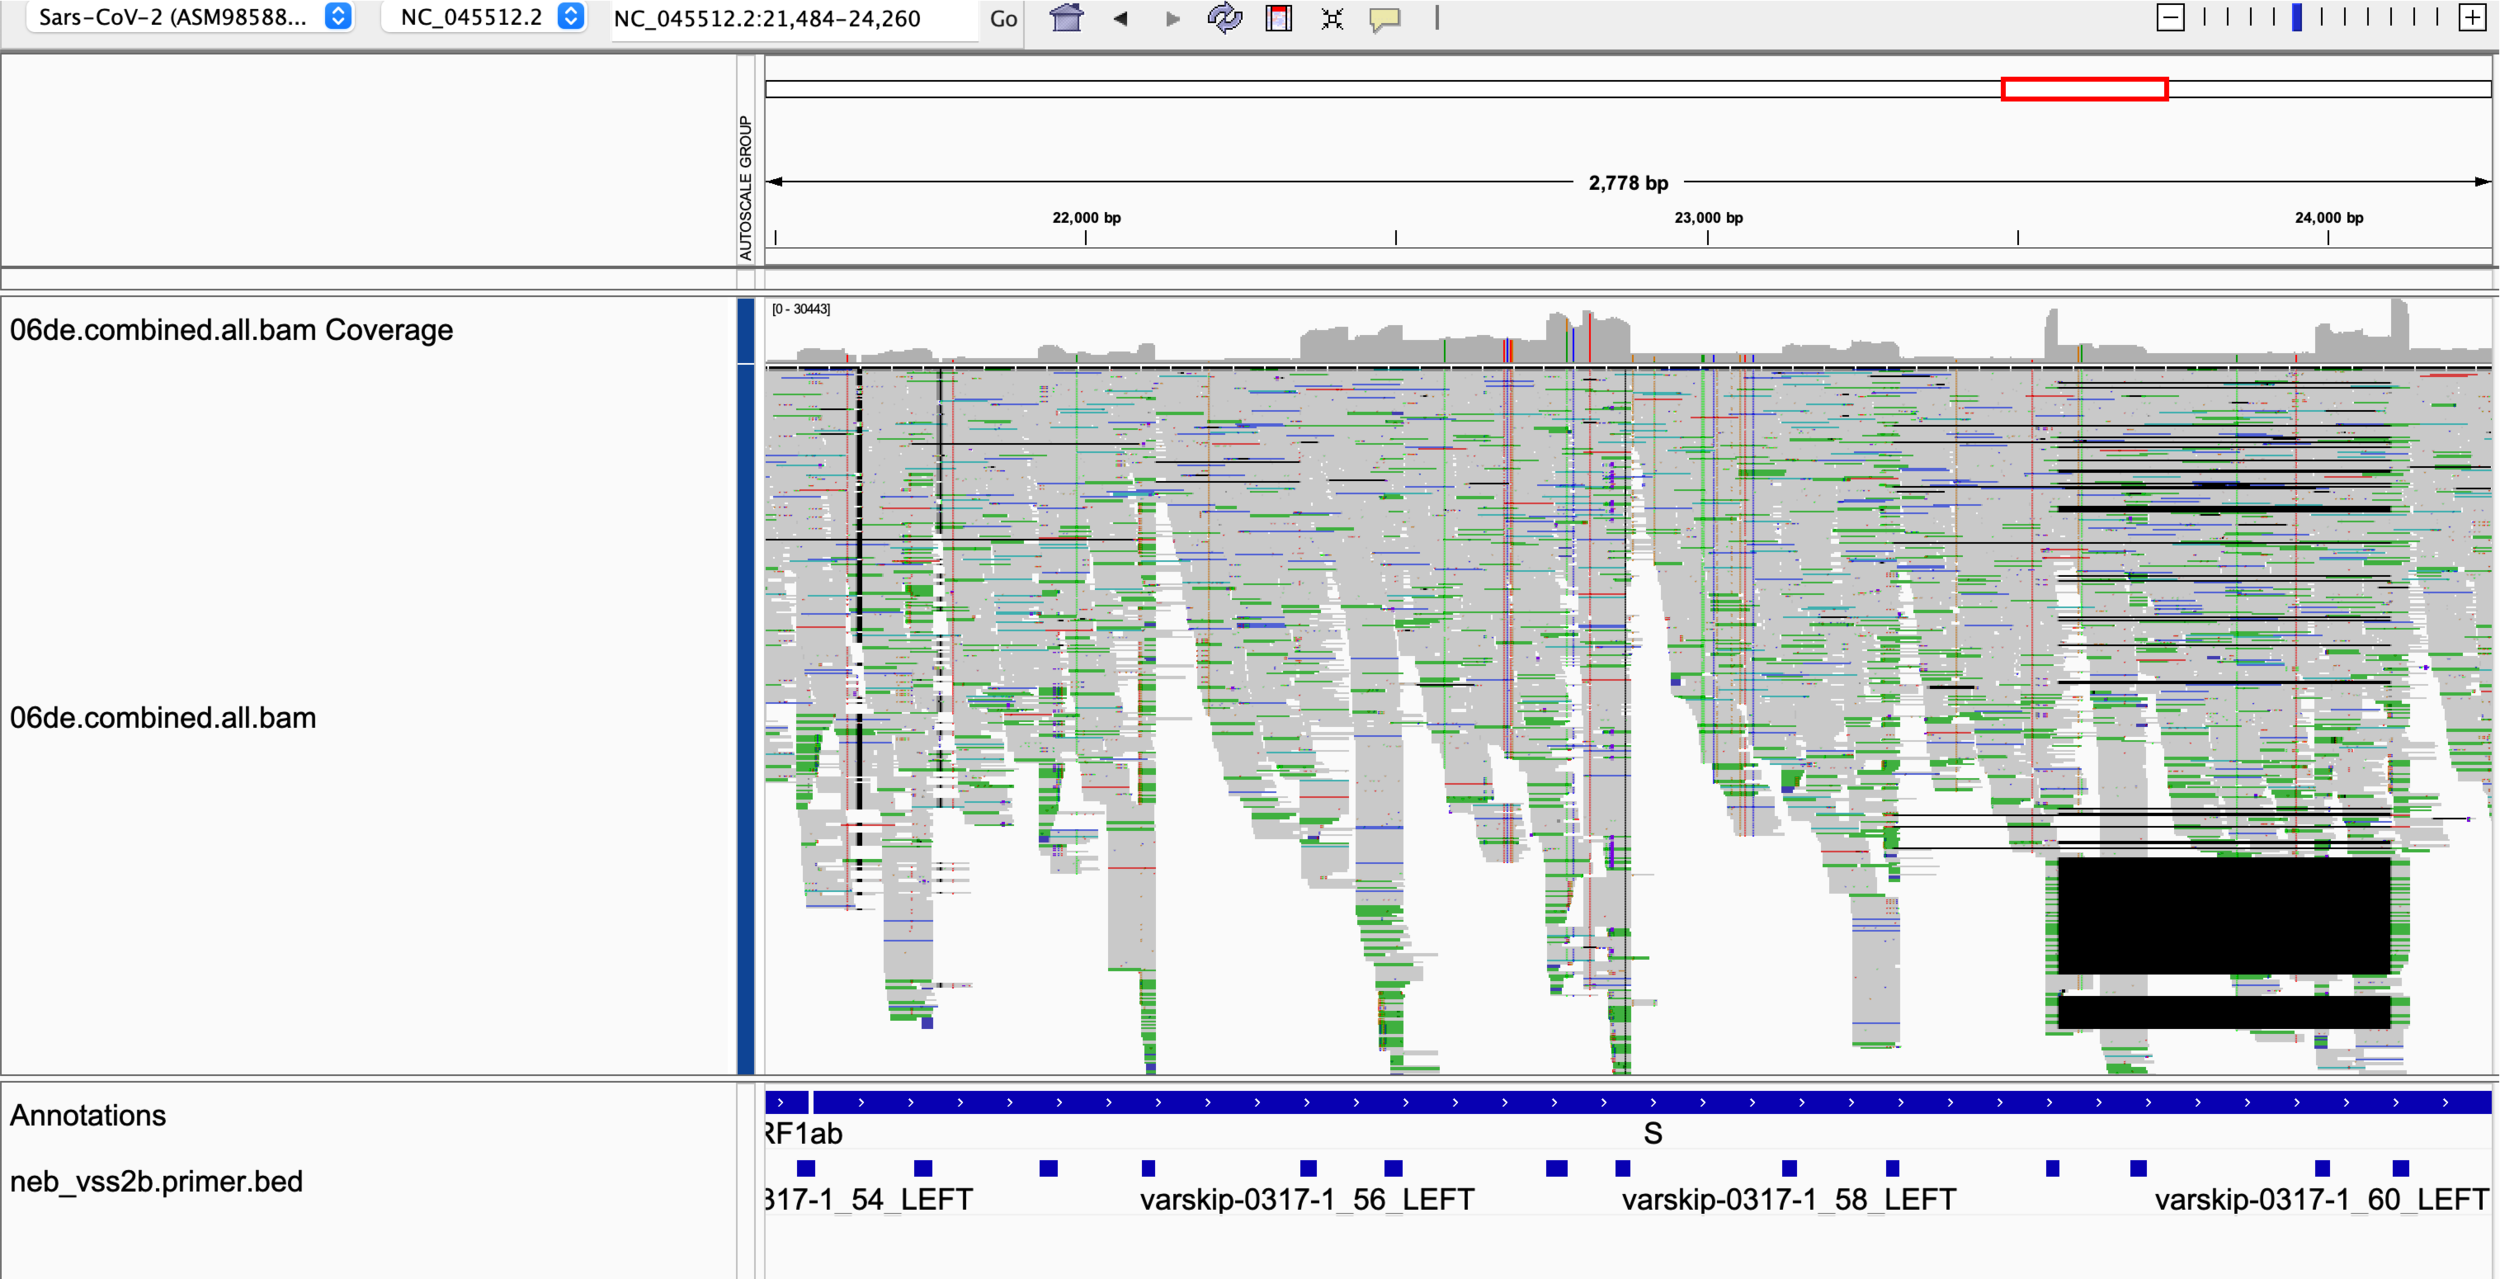Click the refresh view icon

(1224, 18)
